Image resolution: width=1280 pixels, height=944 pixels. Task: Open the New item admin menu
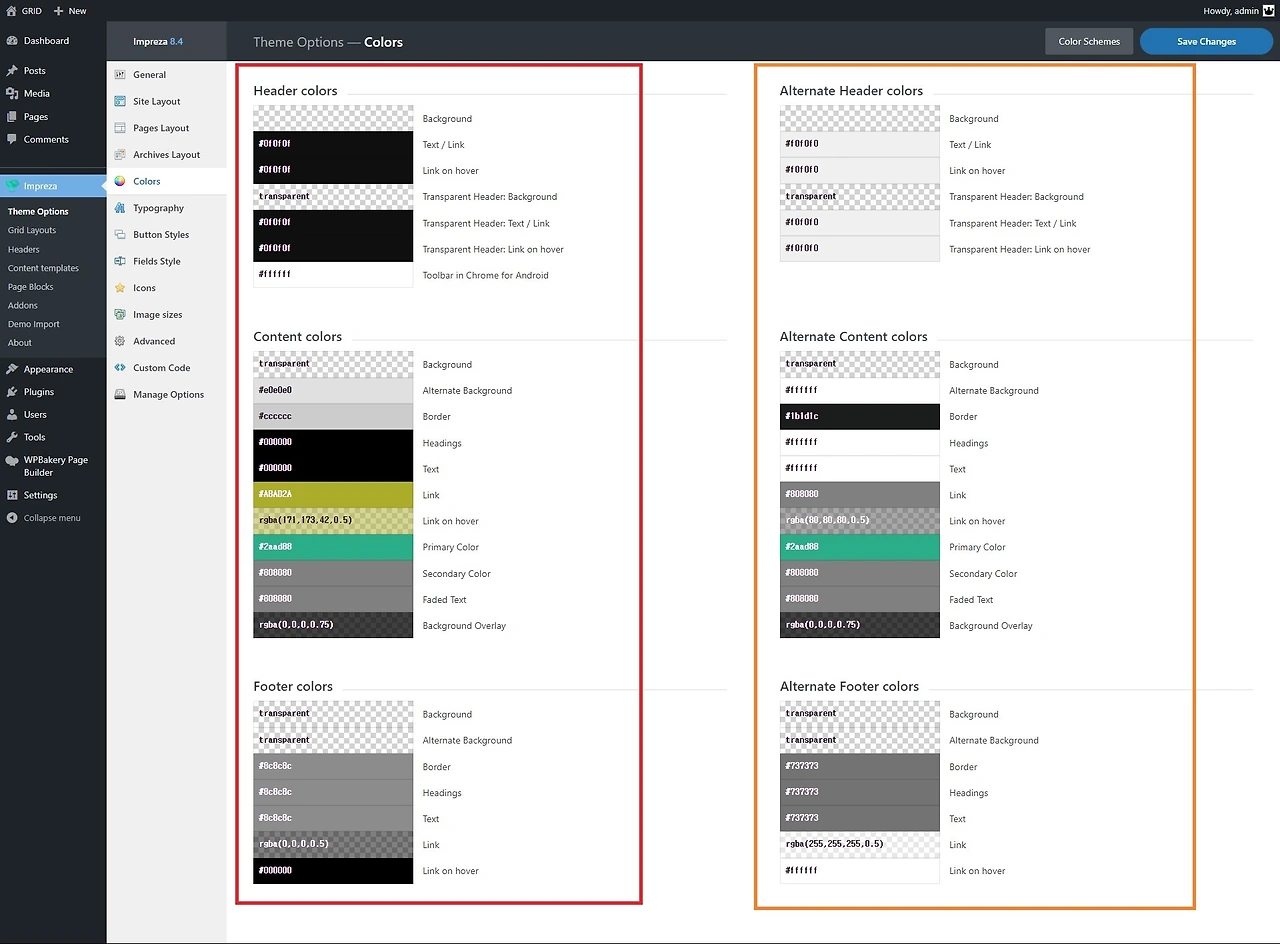70,11
